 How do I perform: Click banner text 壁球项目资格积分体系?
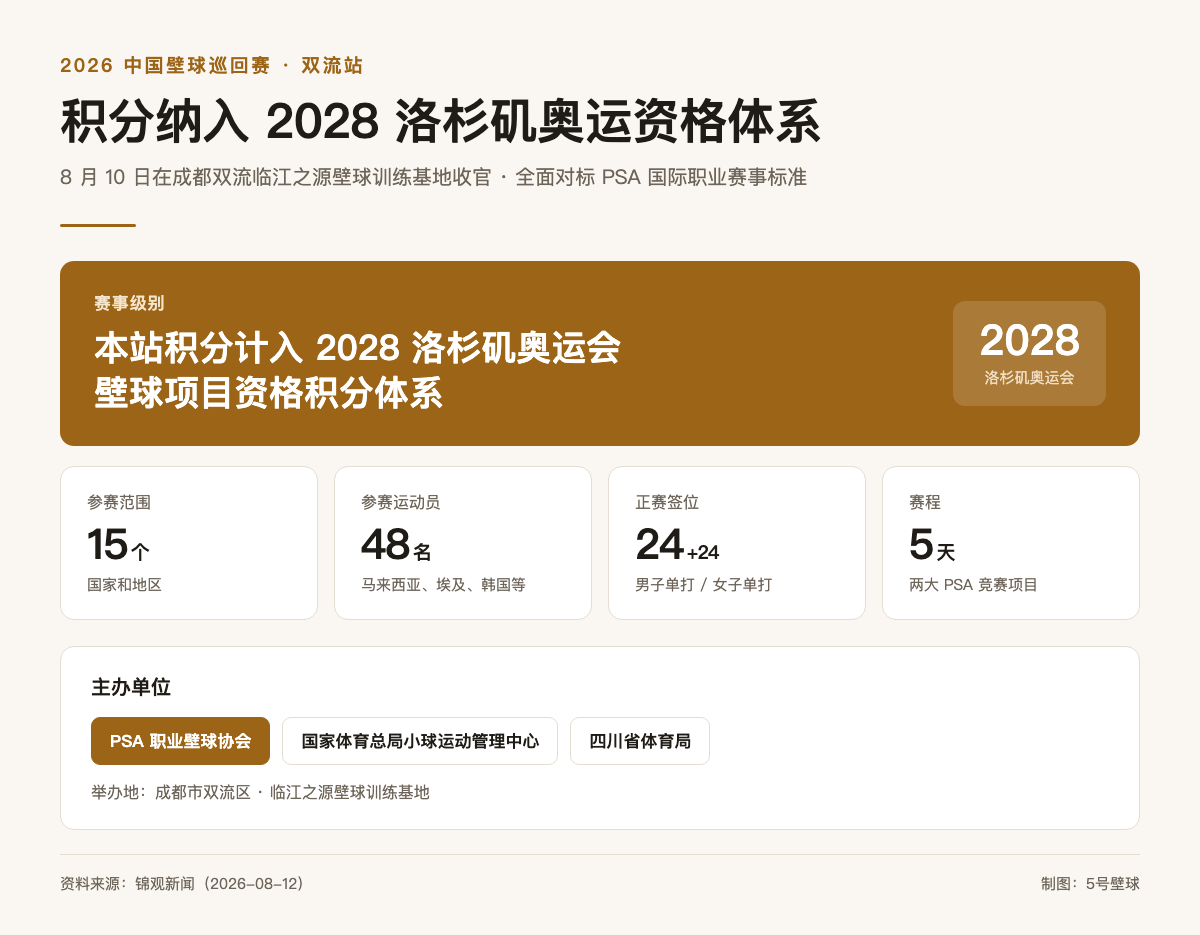(268, 393)
